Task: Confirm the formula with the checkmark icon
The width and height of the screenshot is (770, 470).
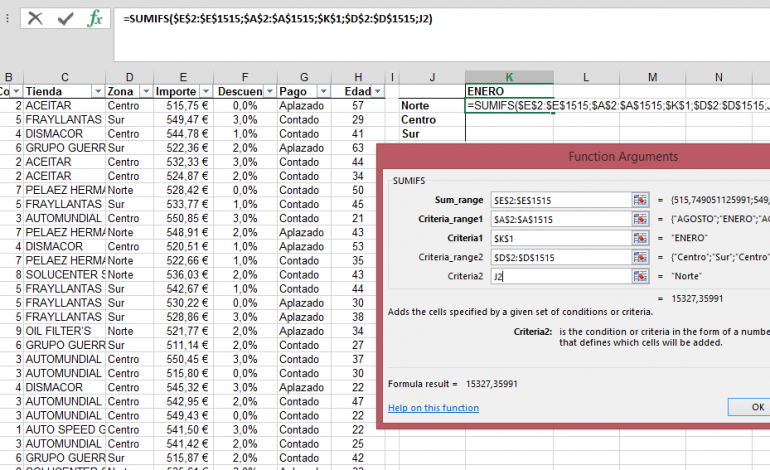Action: 65,19
